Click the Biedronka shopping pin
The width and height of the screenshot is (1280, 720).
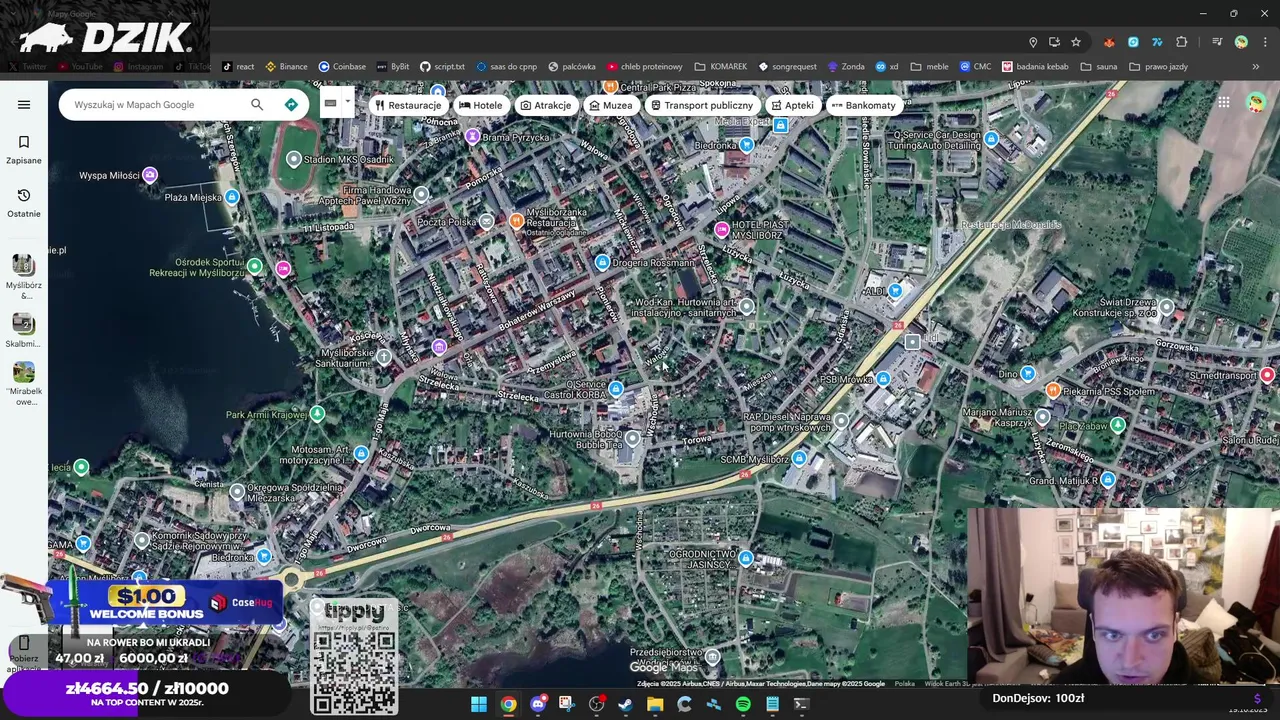(746, 144)
